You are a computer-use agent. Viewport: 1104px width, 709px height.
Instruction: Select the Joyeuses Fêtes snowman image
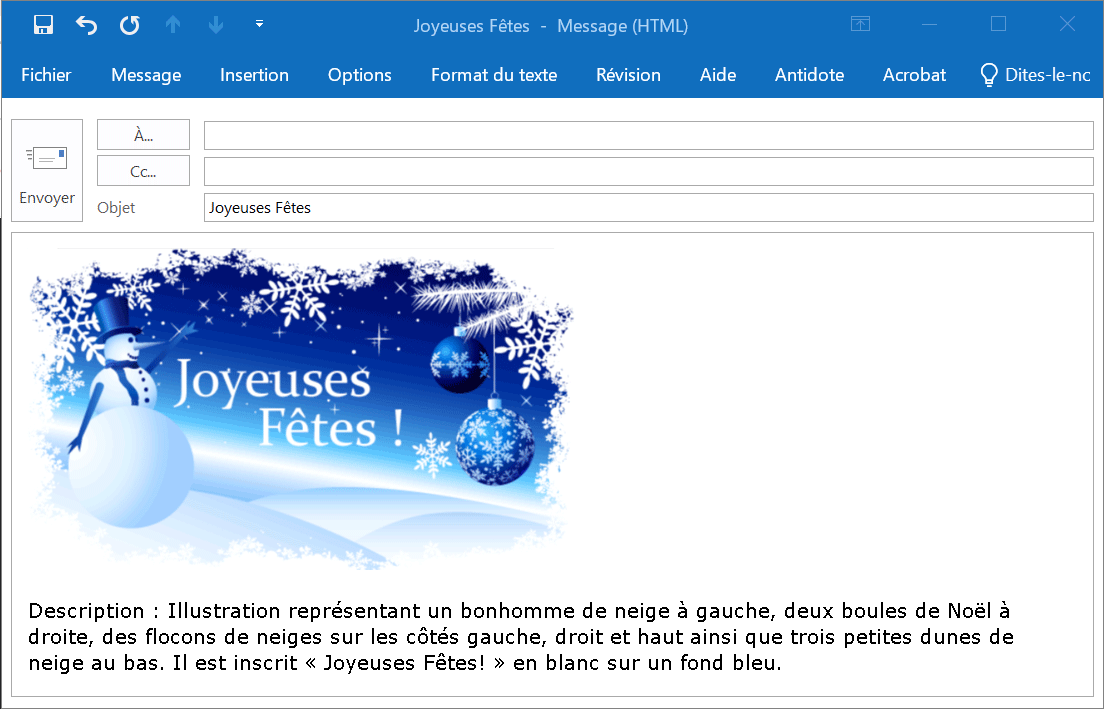tap(301, 408)
